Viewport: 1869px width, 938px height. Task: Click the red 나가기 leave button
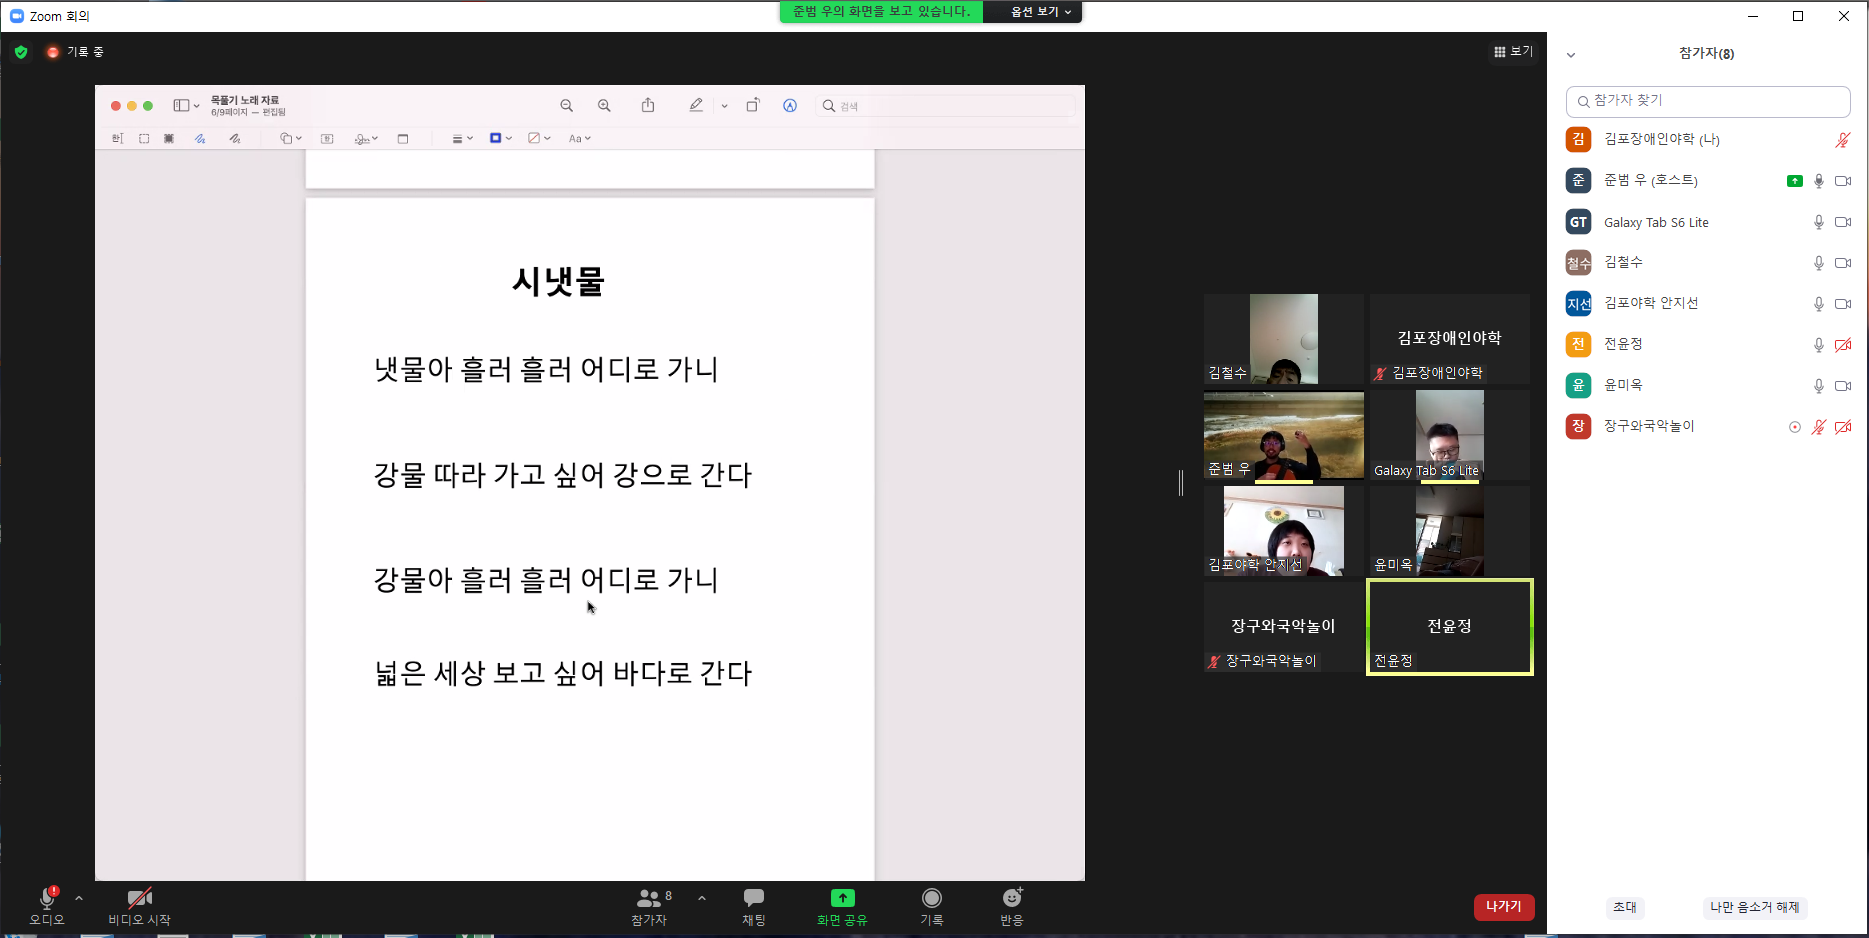[1504, 907]
